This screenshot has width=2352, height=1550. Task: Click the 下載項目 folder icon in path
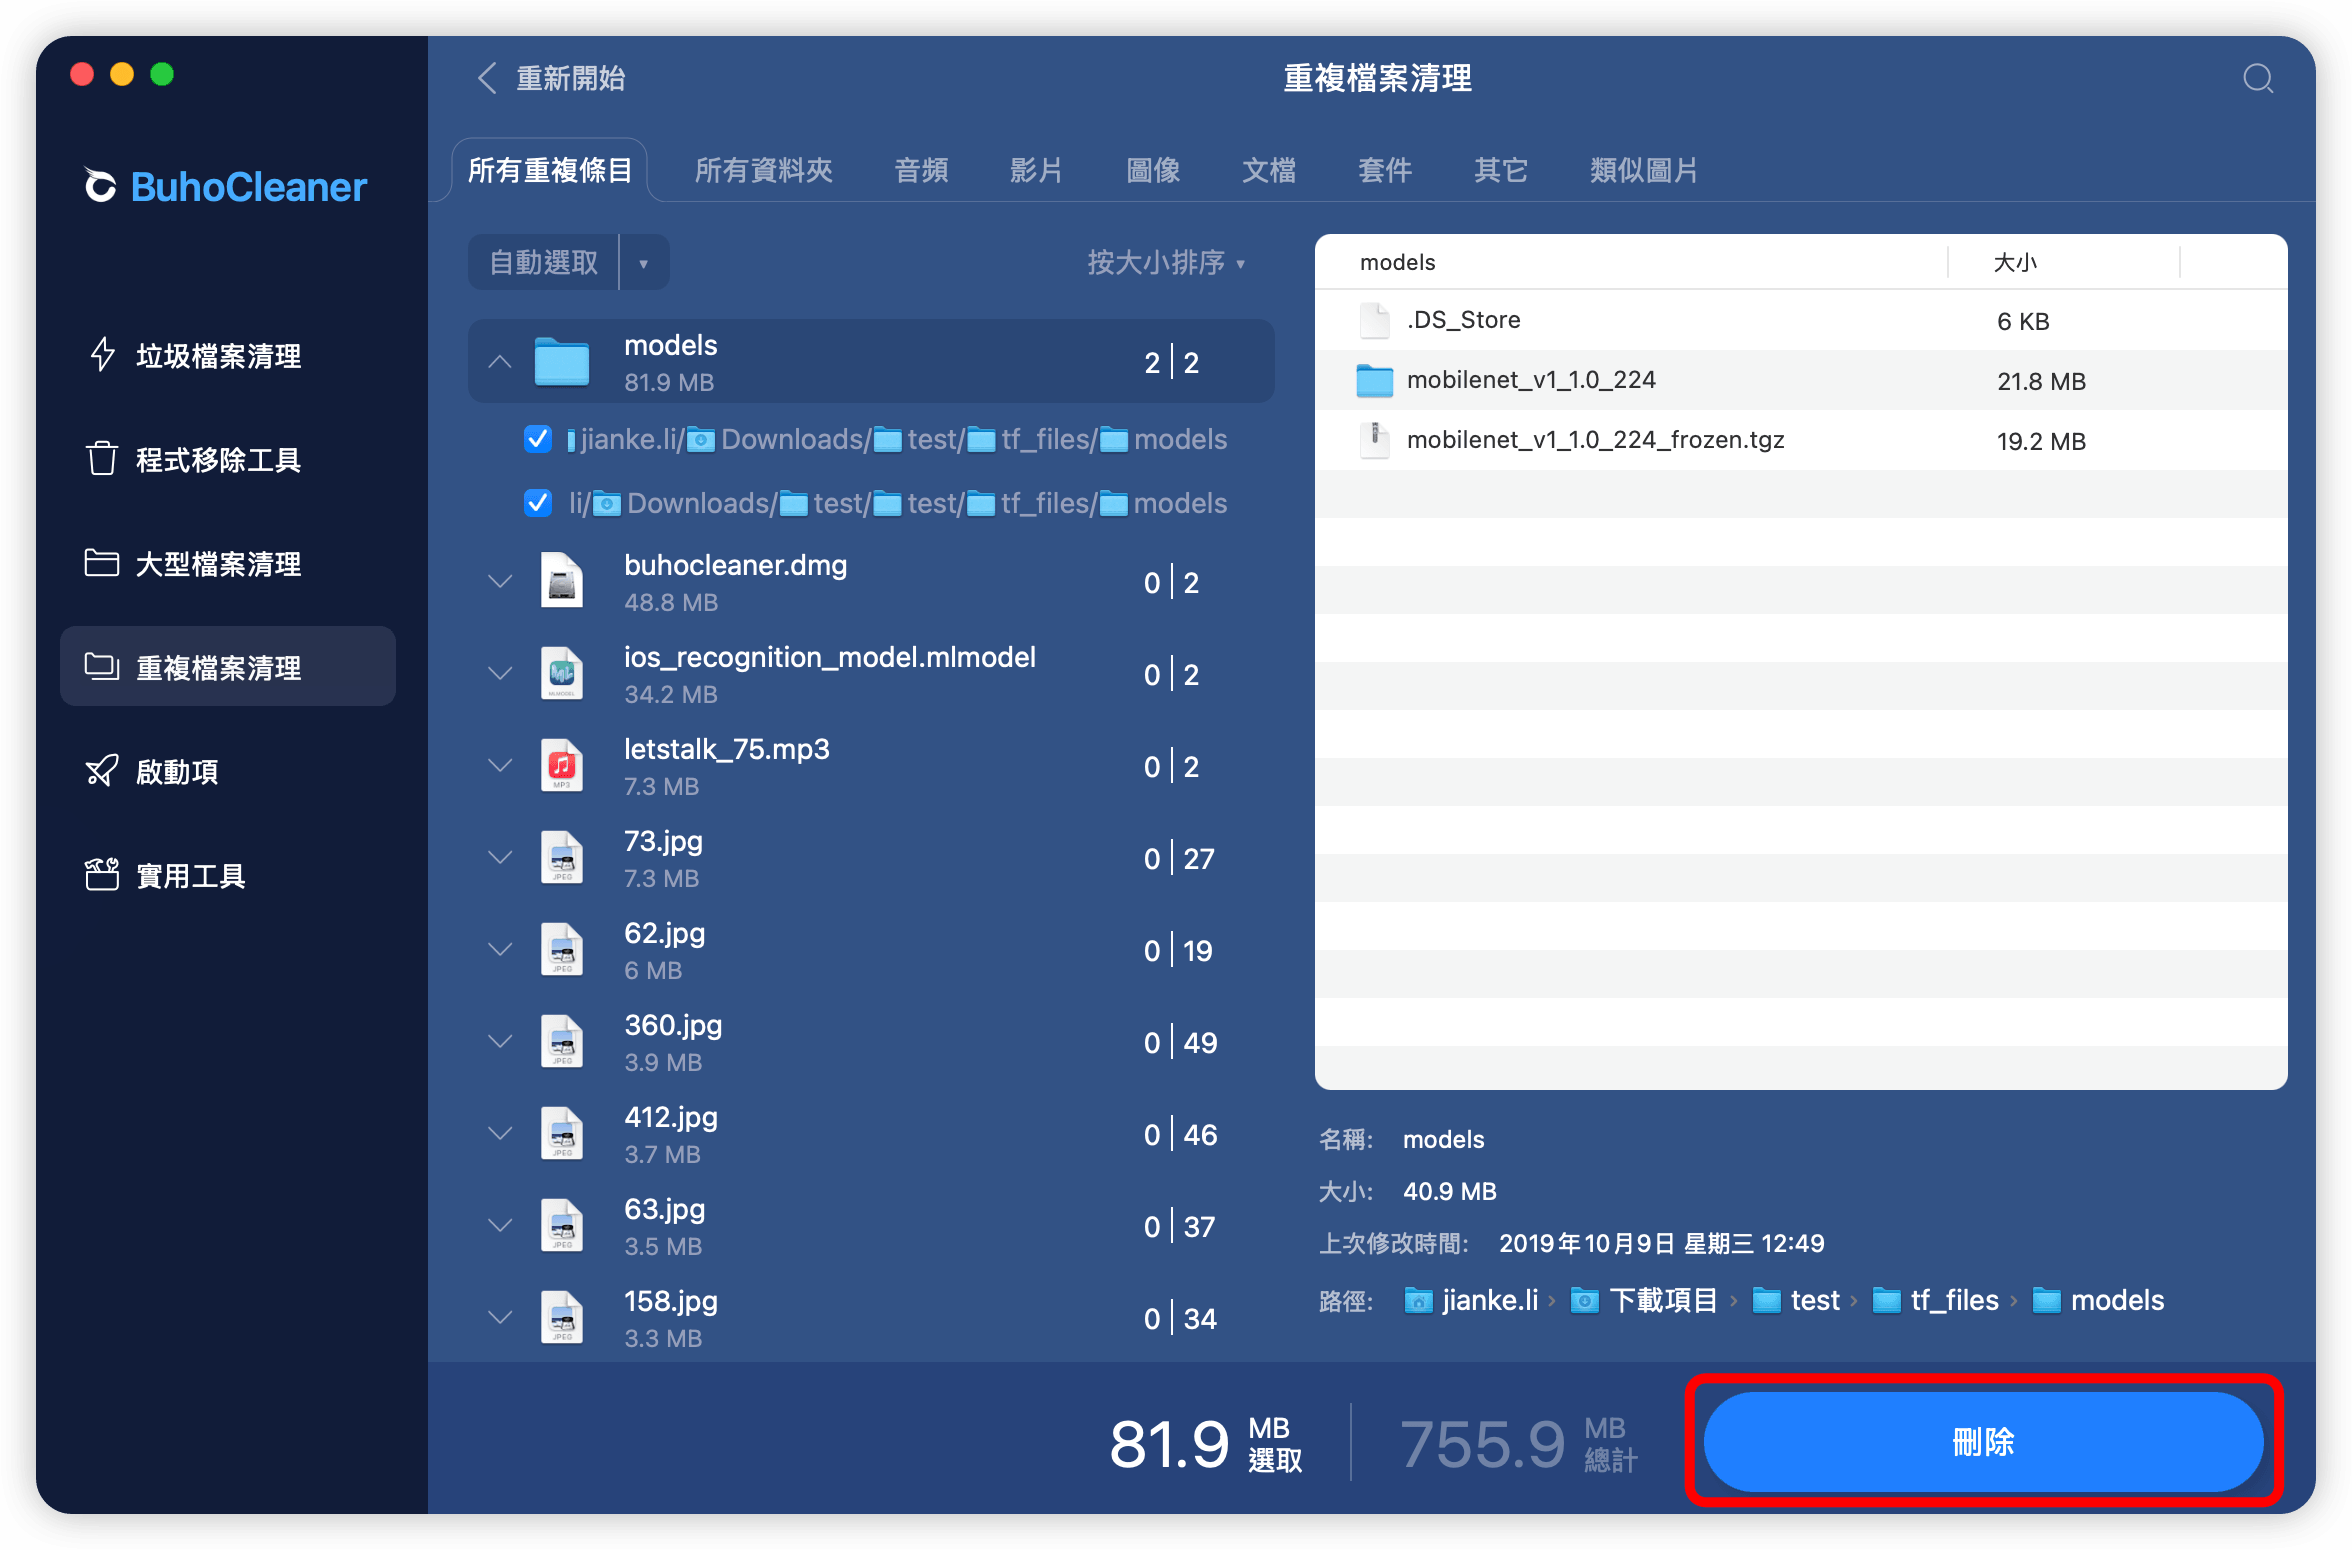tap(1585, 1300)
